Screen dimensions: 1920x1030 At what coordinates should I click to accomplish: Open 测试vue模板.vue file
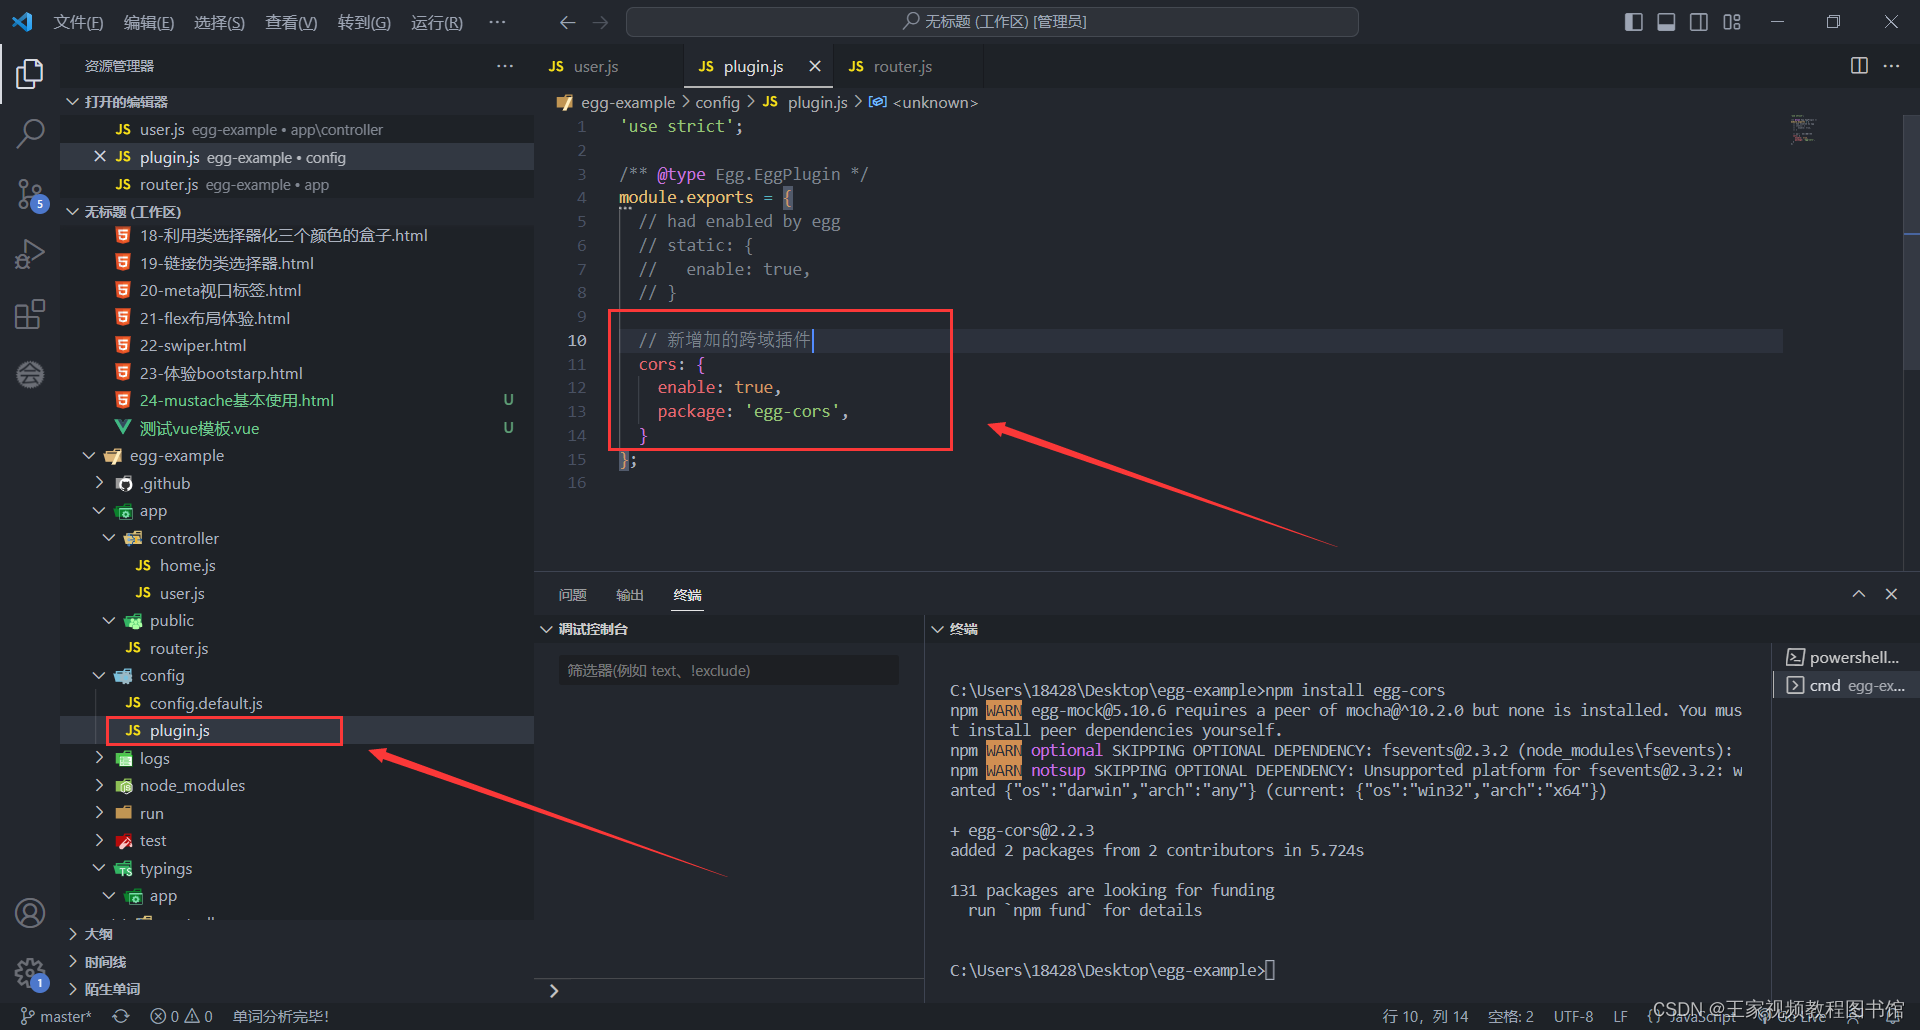click(297, 429)
